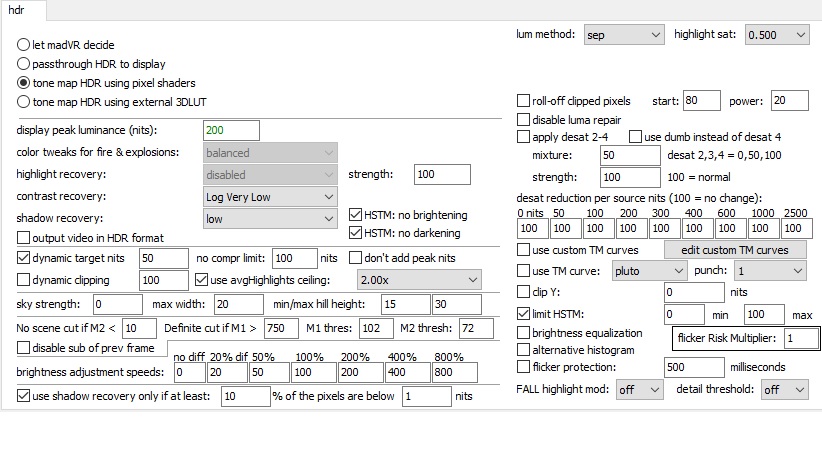
Task: Click the flicker Risk Multiplier input field
Action: 799,339
